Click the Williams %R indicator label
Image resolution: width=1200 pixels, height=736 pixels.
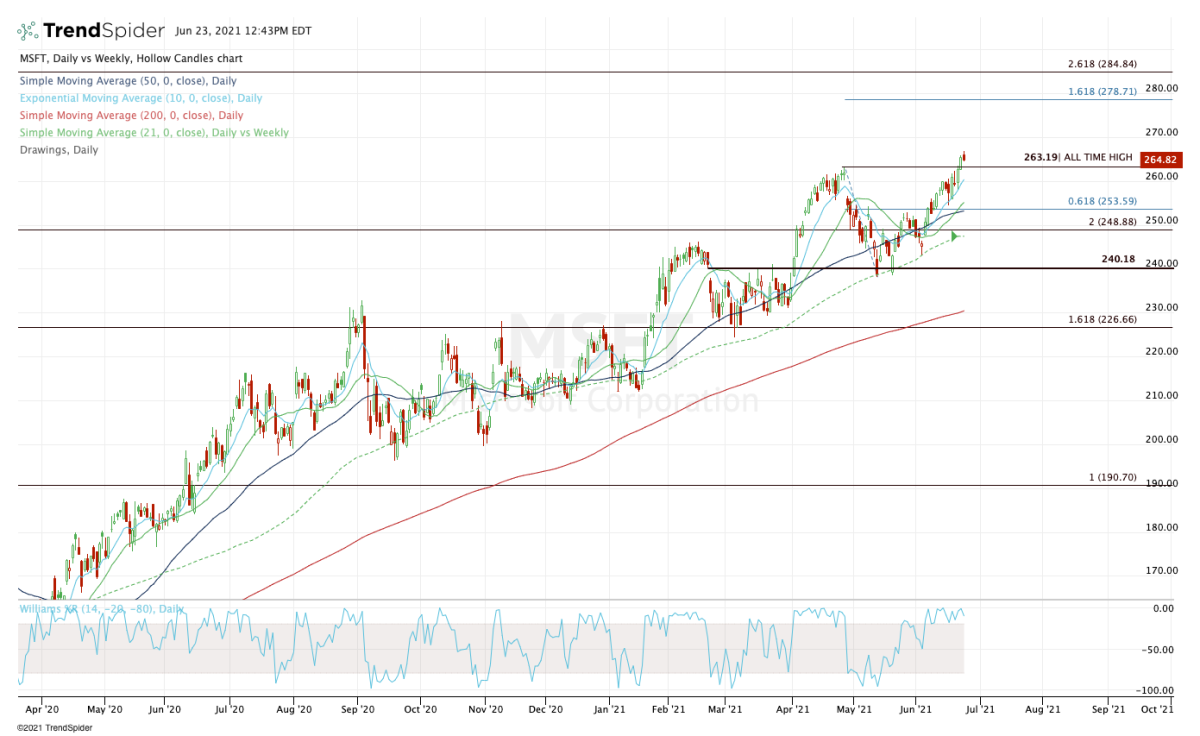coord(101,608)
